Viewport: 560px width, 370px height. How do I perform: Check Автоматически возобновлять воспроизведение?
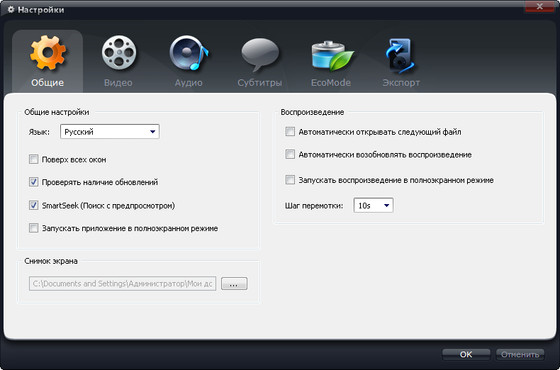pyautogui.click(x=290, y=155)
